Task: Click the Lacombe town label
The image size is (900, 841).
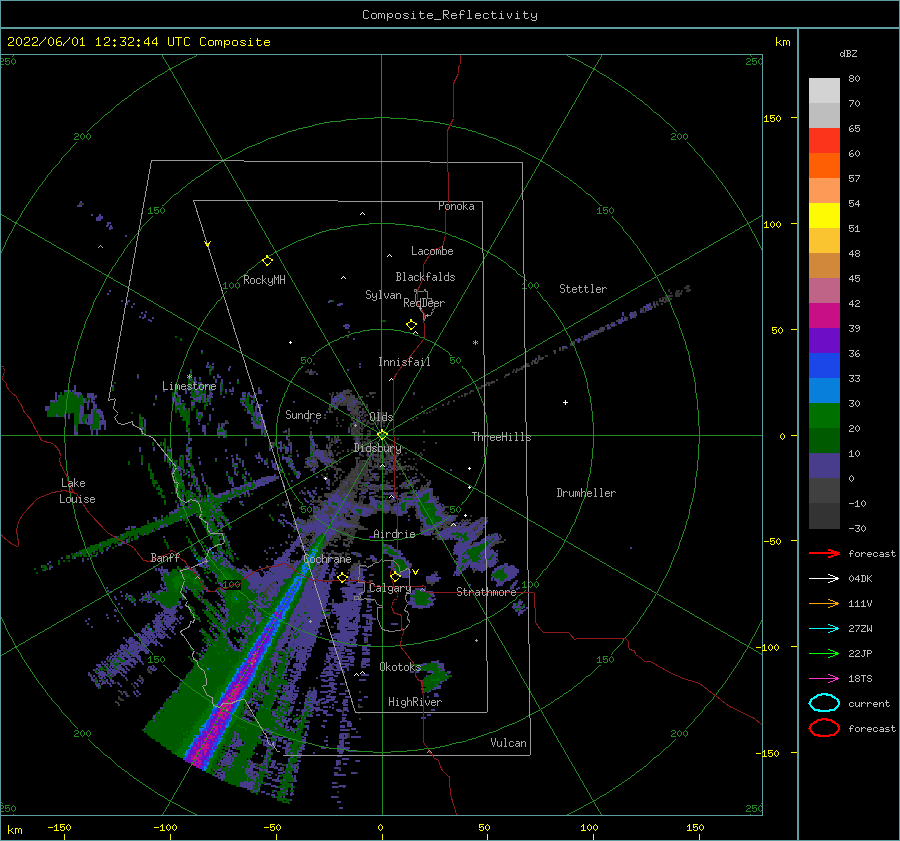Action: point(432,251)
